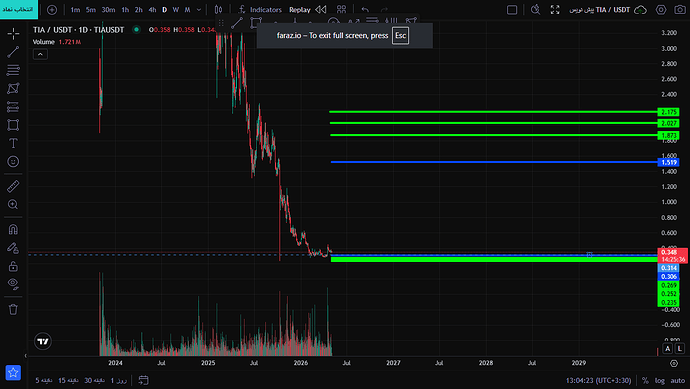Open the layout setup square icon

coord(512,10)
